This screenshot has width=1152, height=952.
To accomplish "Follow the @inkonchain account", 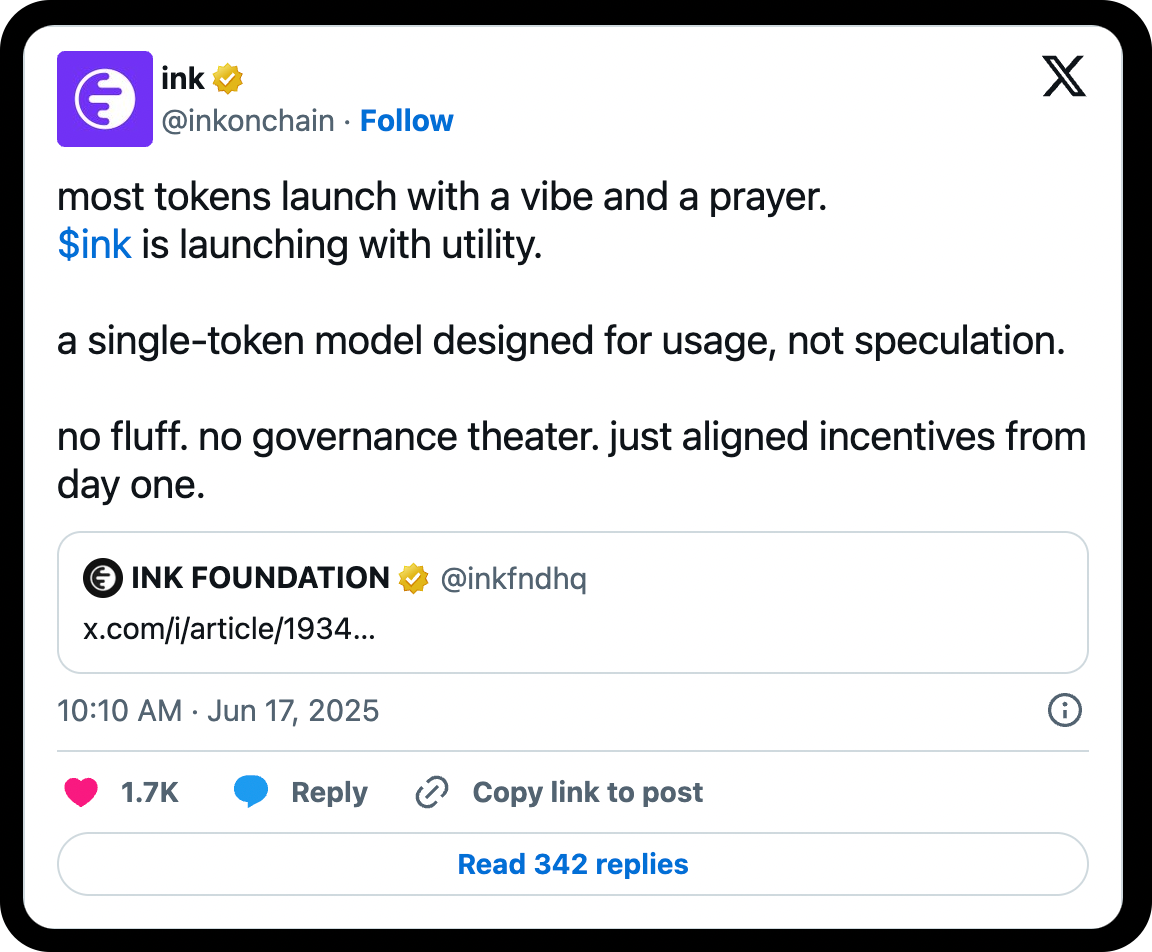I will point(406,121).
